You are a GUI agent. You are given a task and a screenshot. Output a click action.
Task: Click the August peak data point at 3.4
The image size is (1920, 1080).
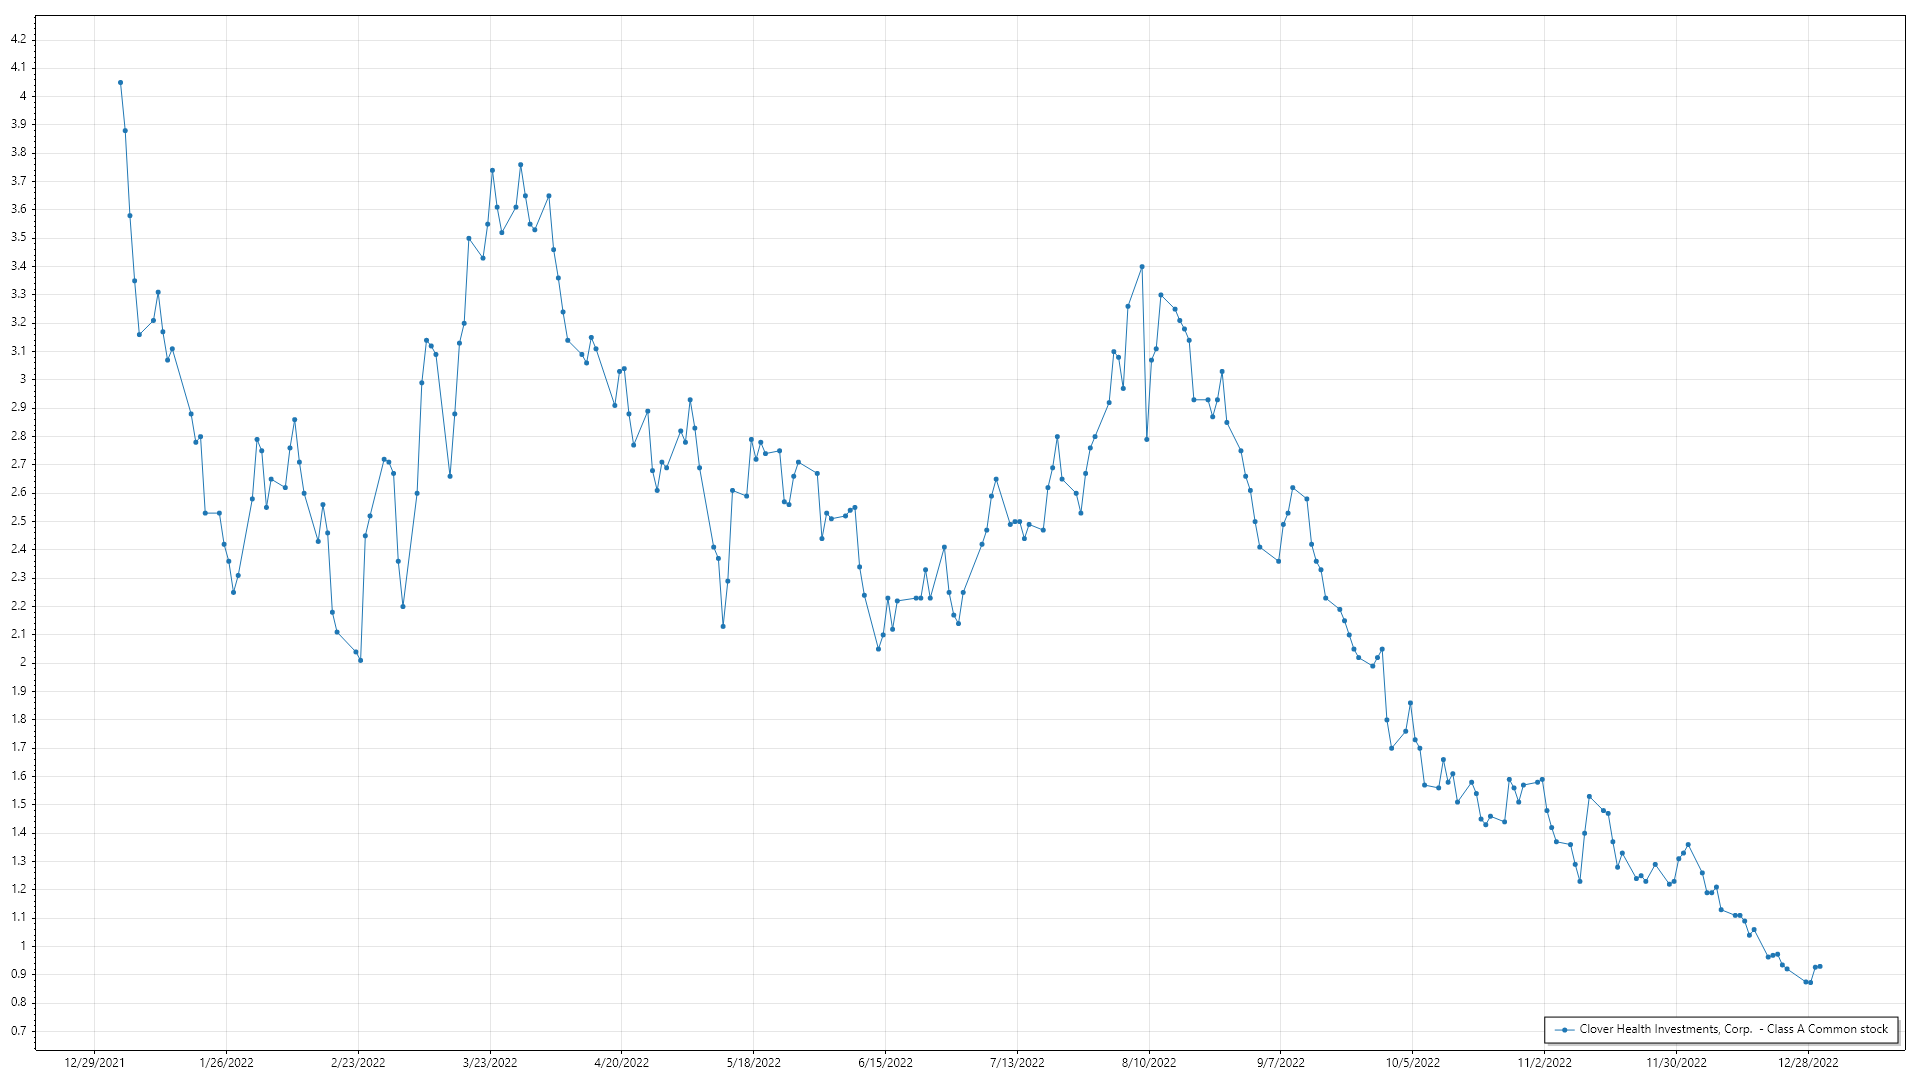(x=1142, y=267)
